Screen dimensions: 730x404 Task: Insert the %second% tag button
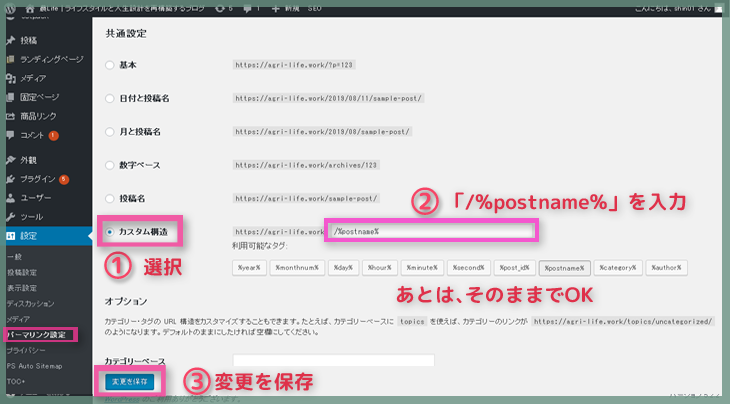tap(468, 268)
